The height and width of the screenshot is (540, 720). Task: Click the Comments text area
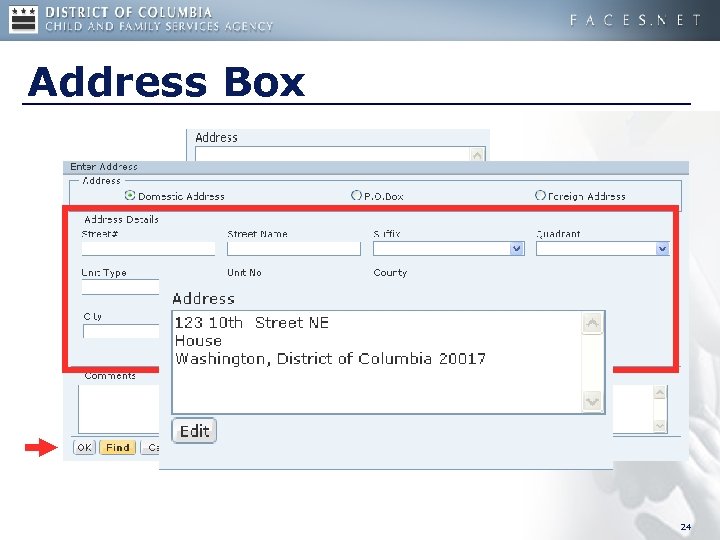pos(118,410)
